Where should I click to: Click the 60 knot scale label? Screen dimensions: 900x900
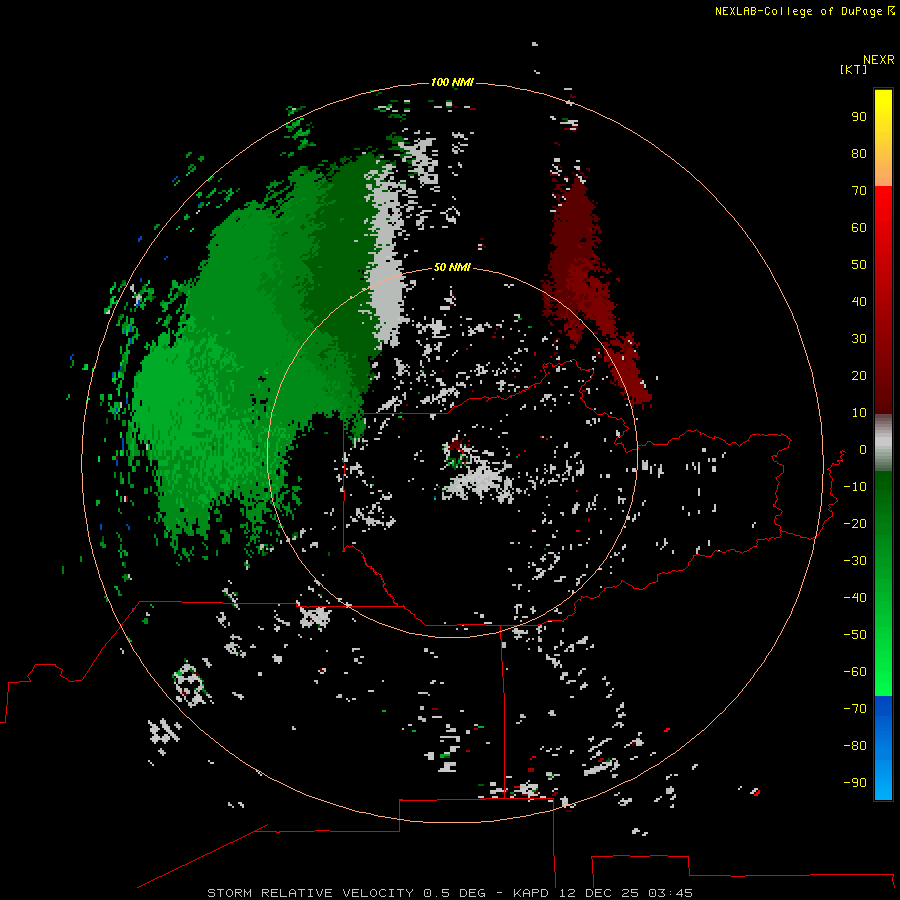(x=859, y=227)
